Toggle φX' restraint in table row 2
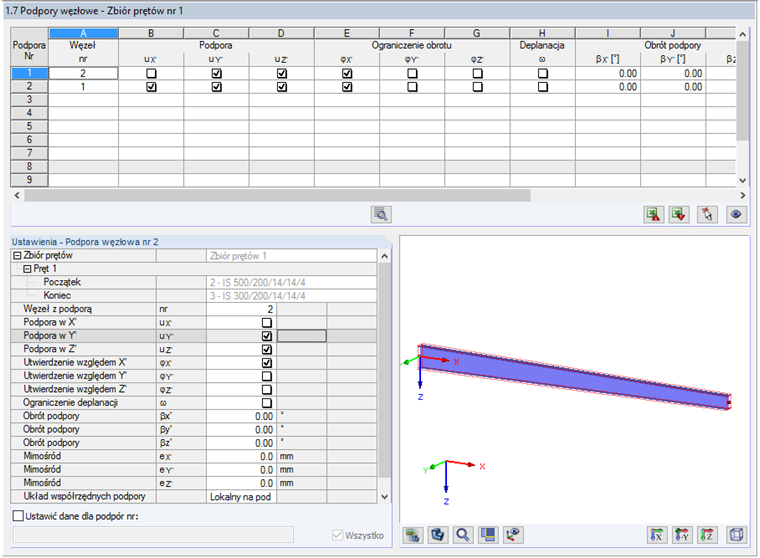 click(x=347, y=87)
